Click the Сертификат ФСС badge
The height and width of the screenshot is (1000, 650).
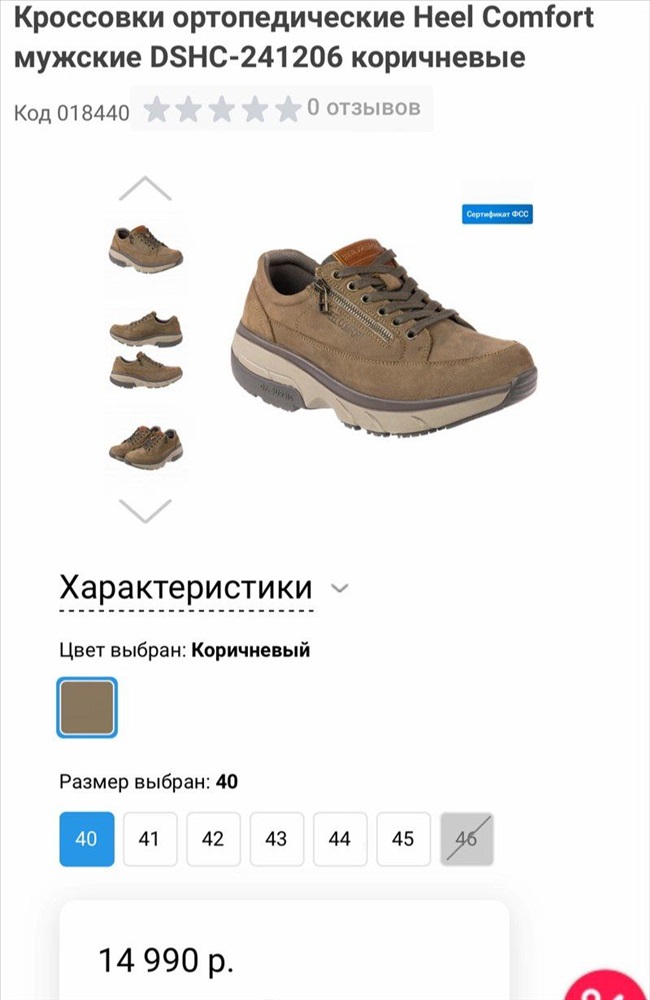coord(498,214)
